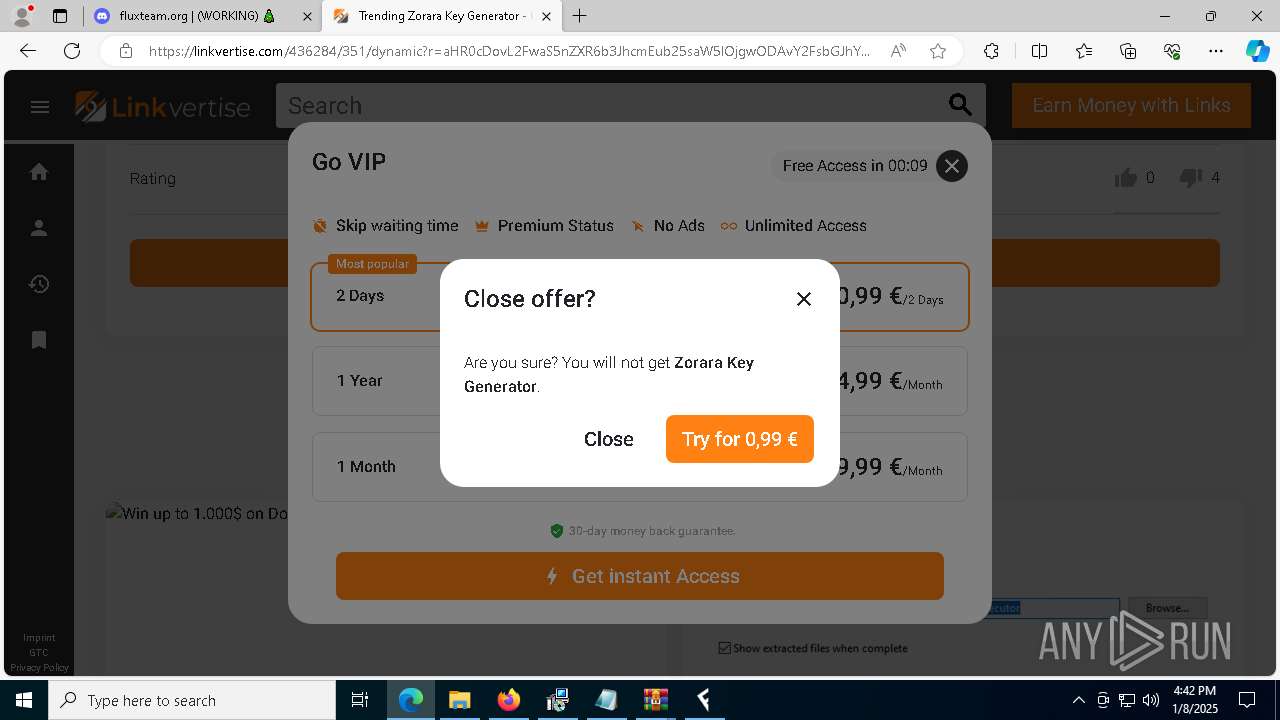Screen dimensions: 1280x720
Task: Click the Close text button in dialog
Action: pos(609,439)
